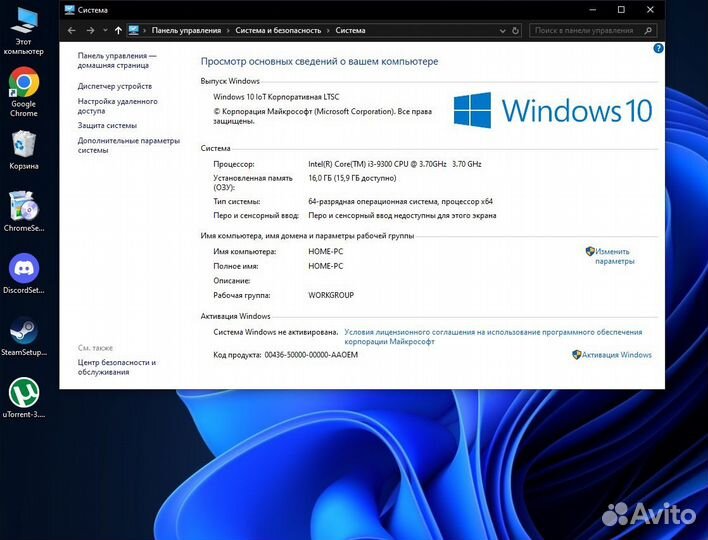Select the Recycle Bin (Корзина) icon

pos(23,150)
